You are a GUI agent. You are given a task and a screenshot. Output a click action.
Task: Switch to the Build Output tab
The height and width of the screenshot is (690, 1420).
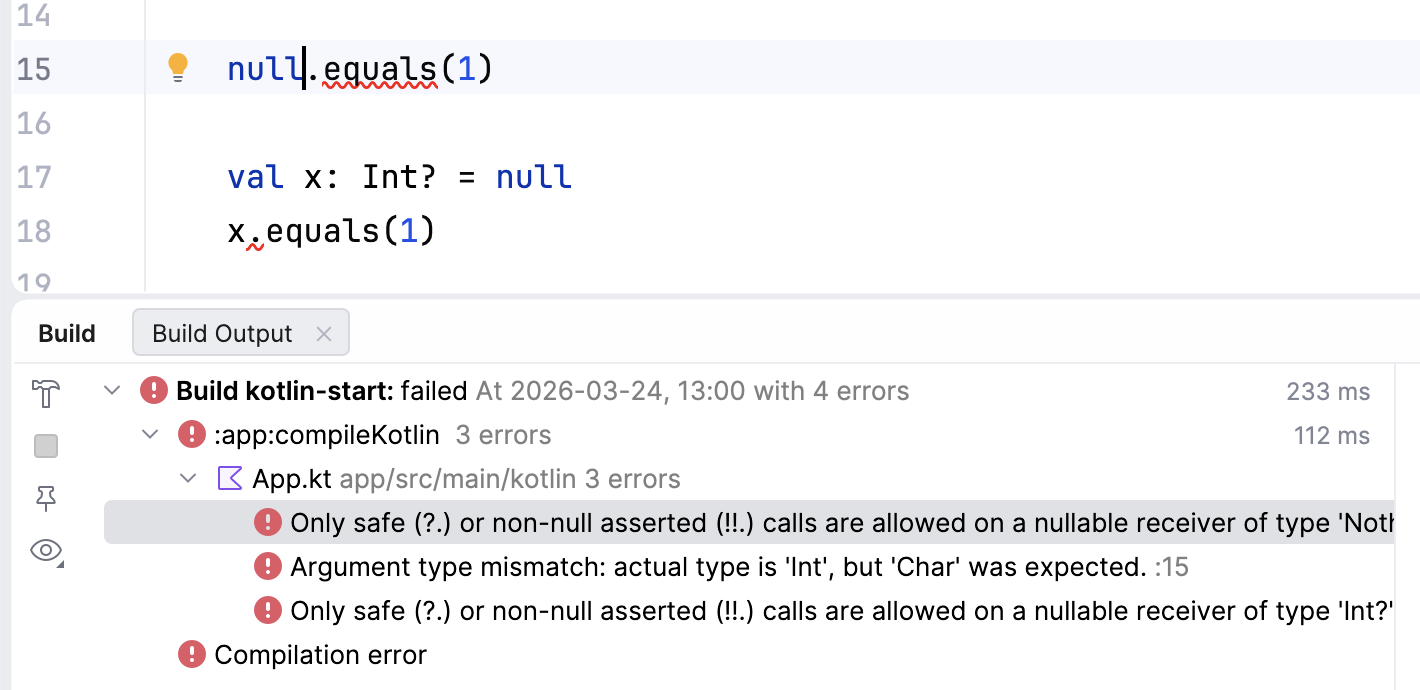[x=222, y=333]
